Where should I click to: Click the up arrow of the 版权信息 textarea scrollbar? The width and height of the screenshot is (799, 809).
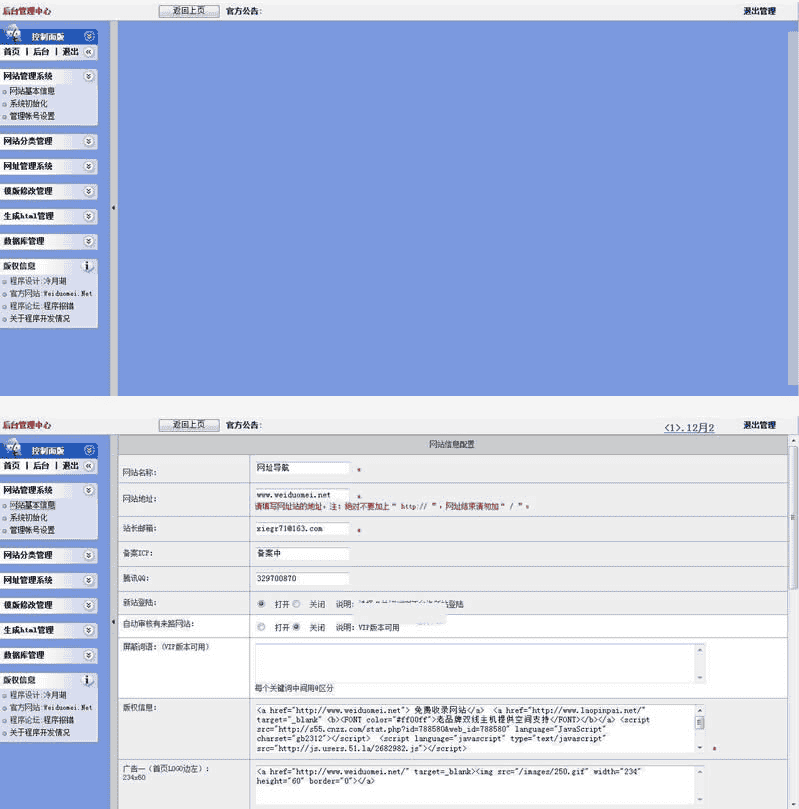point(700,710)
